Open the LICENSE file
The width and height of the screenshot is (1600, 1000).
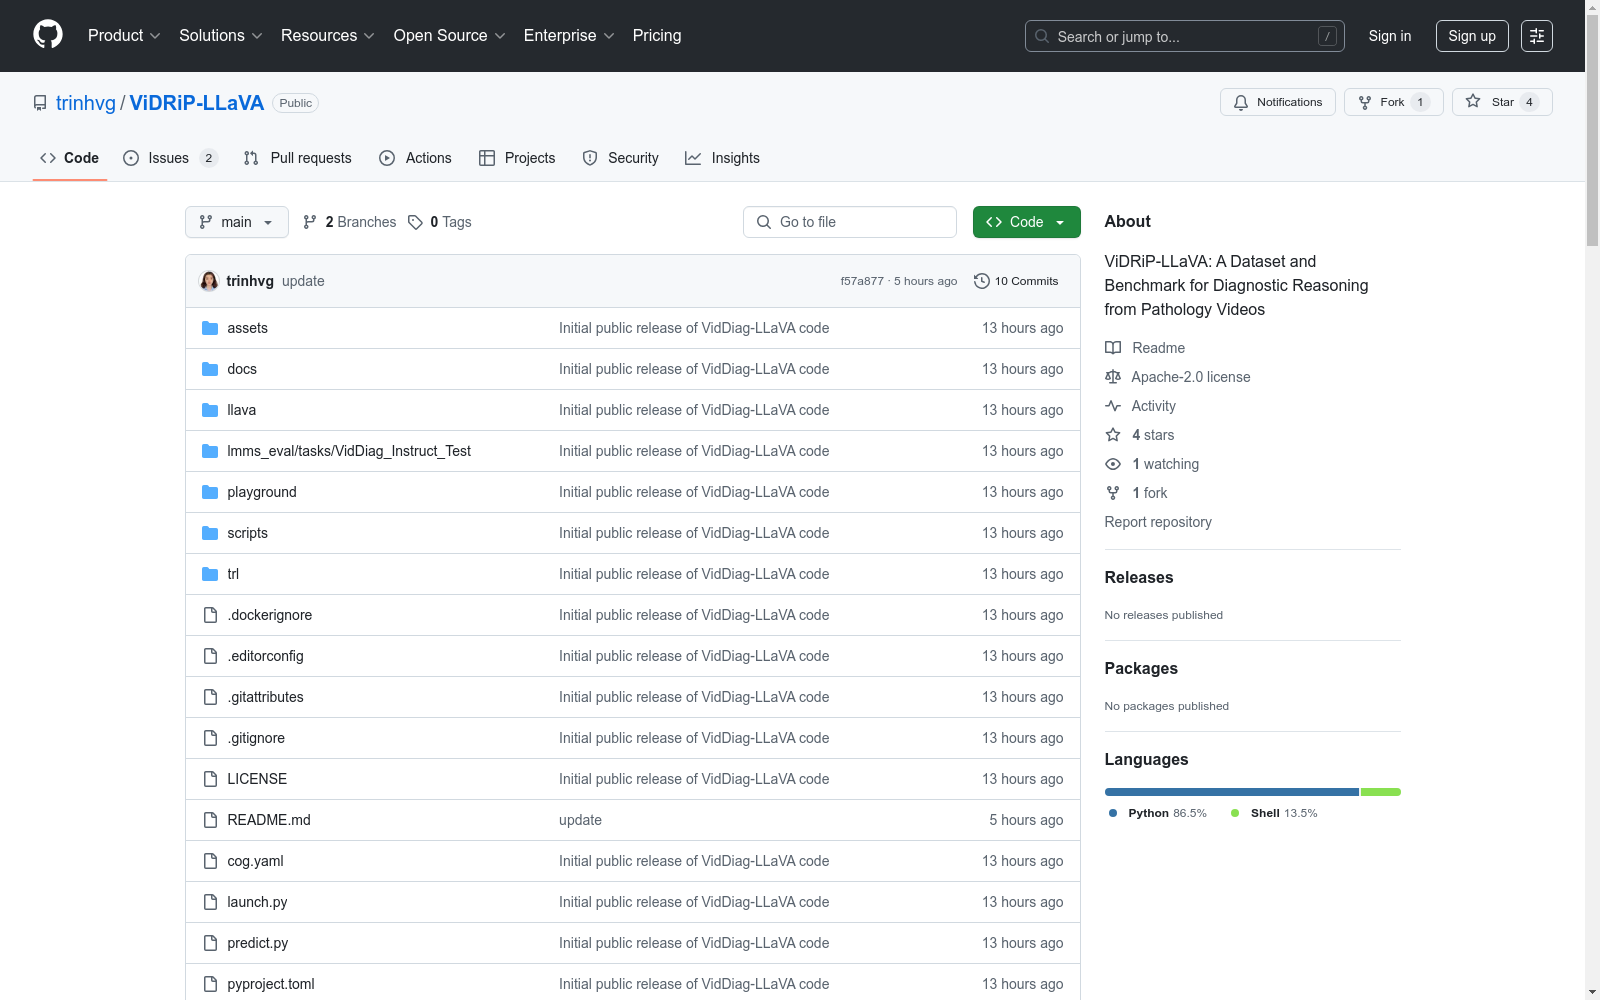(257, 779)
